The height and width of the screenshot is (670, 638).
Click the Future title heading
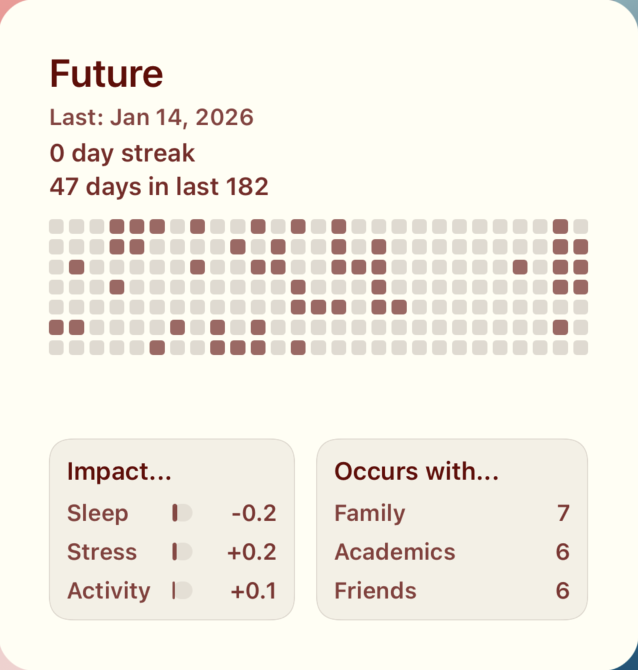[106, 74]
